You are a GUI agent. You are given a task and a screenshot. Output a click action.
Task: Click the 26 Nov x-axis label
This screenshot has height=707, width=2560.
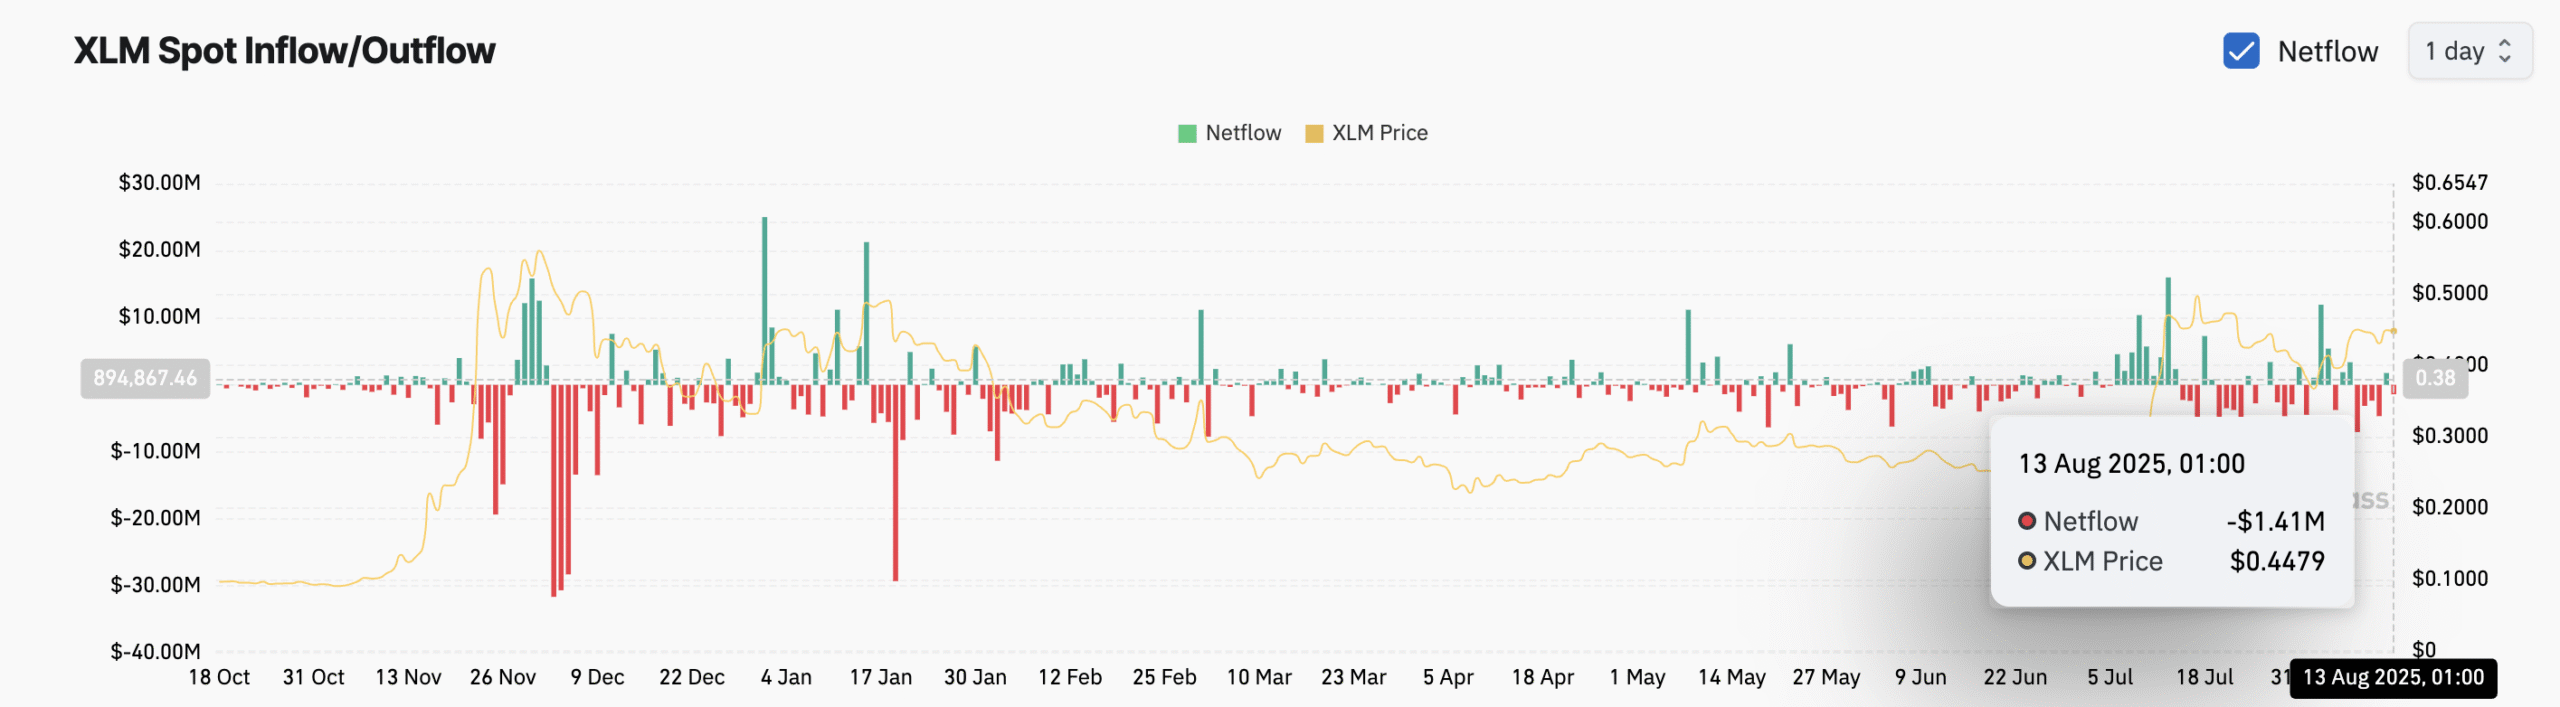502,678
